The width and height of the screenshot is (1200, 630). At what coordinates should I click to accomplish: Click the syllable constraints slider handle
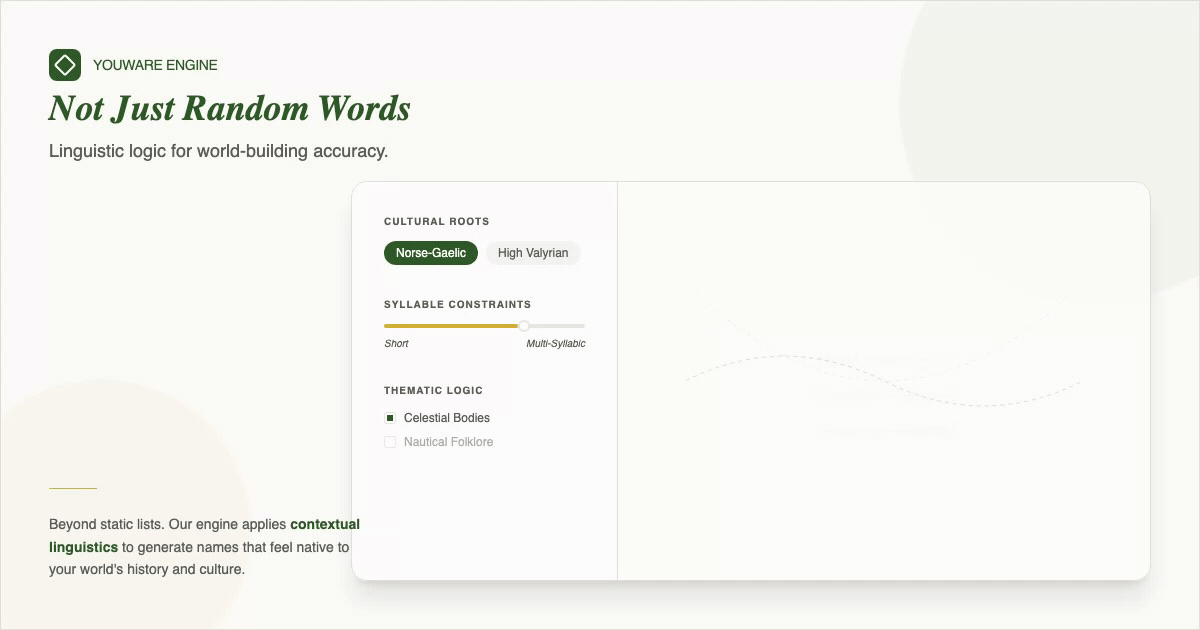click(x=524, y=326)
